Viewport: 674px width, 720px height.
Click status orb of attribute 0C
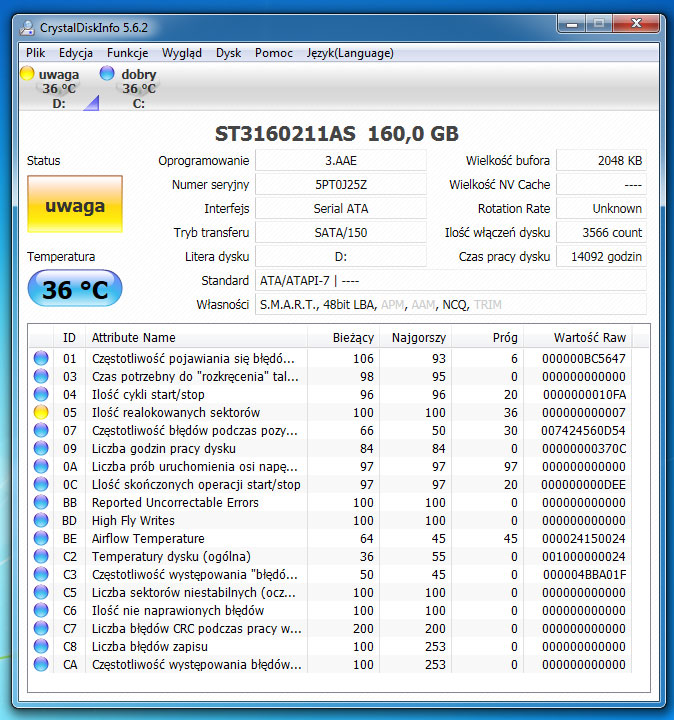coord(41,484)
